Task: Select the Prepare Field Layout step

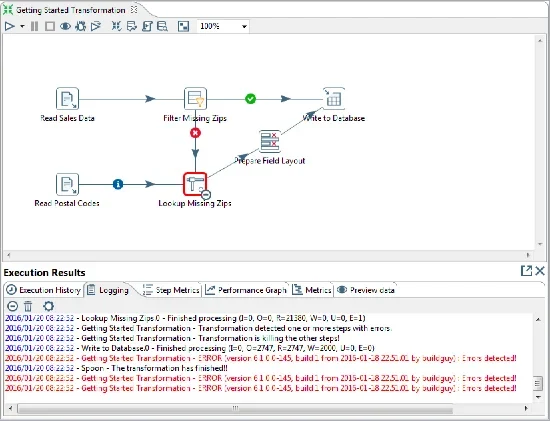Action: (x=270, y=141)
